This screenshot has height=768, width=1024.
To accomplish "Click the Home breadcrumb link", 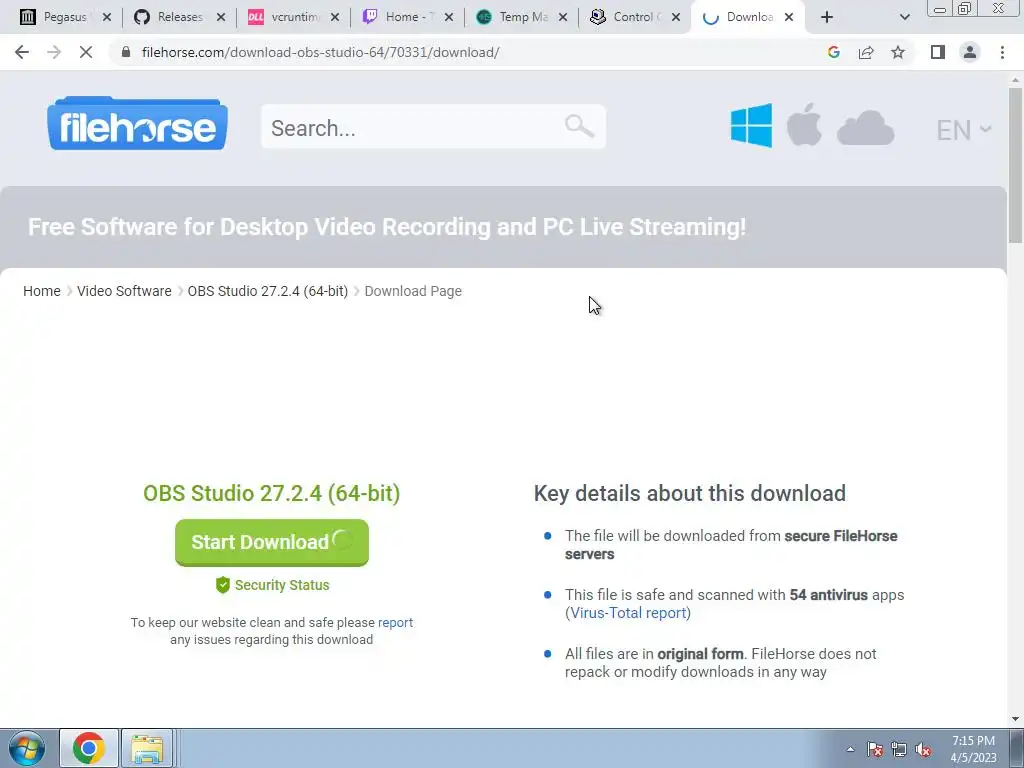I will pyautogui.click(x=42, y=291).
